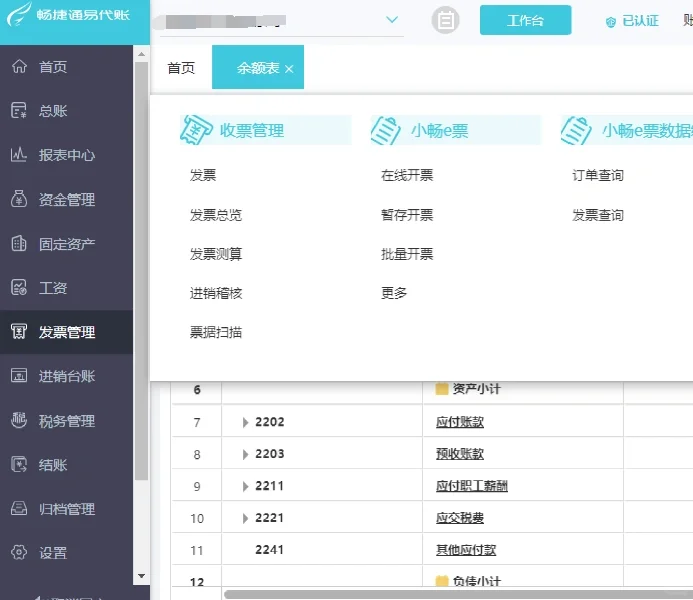Screen dimensions: 693x600
Task: Click the 首页 home icon in sidebar
Action: tap(19, 66)
